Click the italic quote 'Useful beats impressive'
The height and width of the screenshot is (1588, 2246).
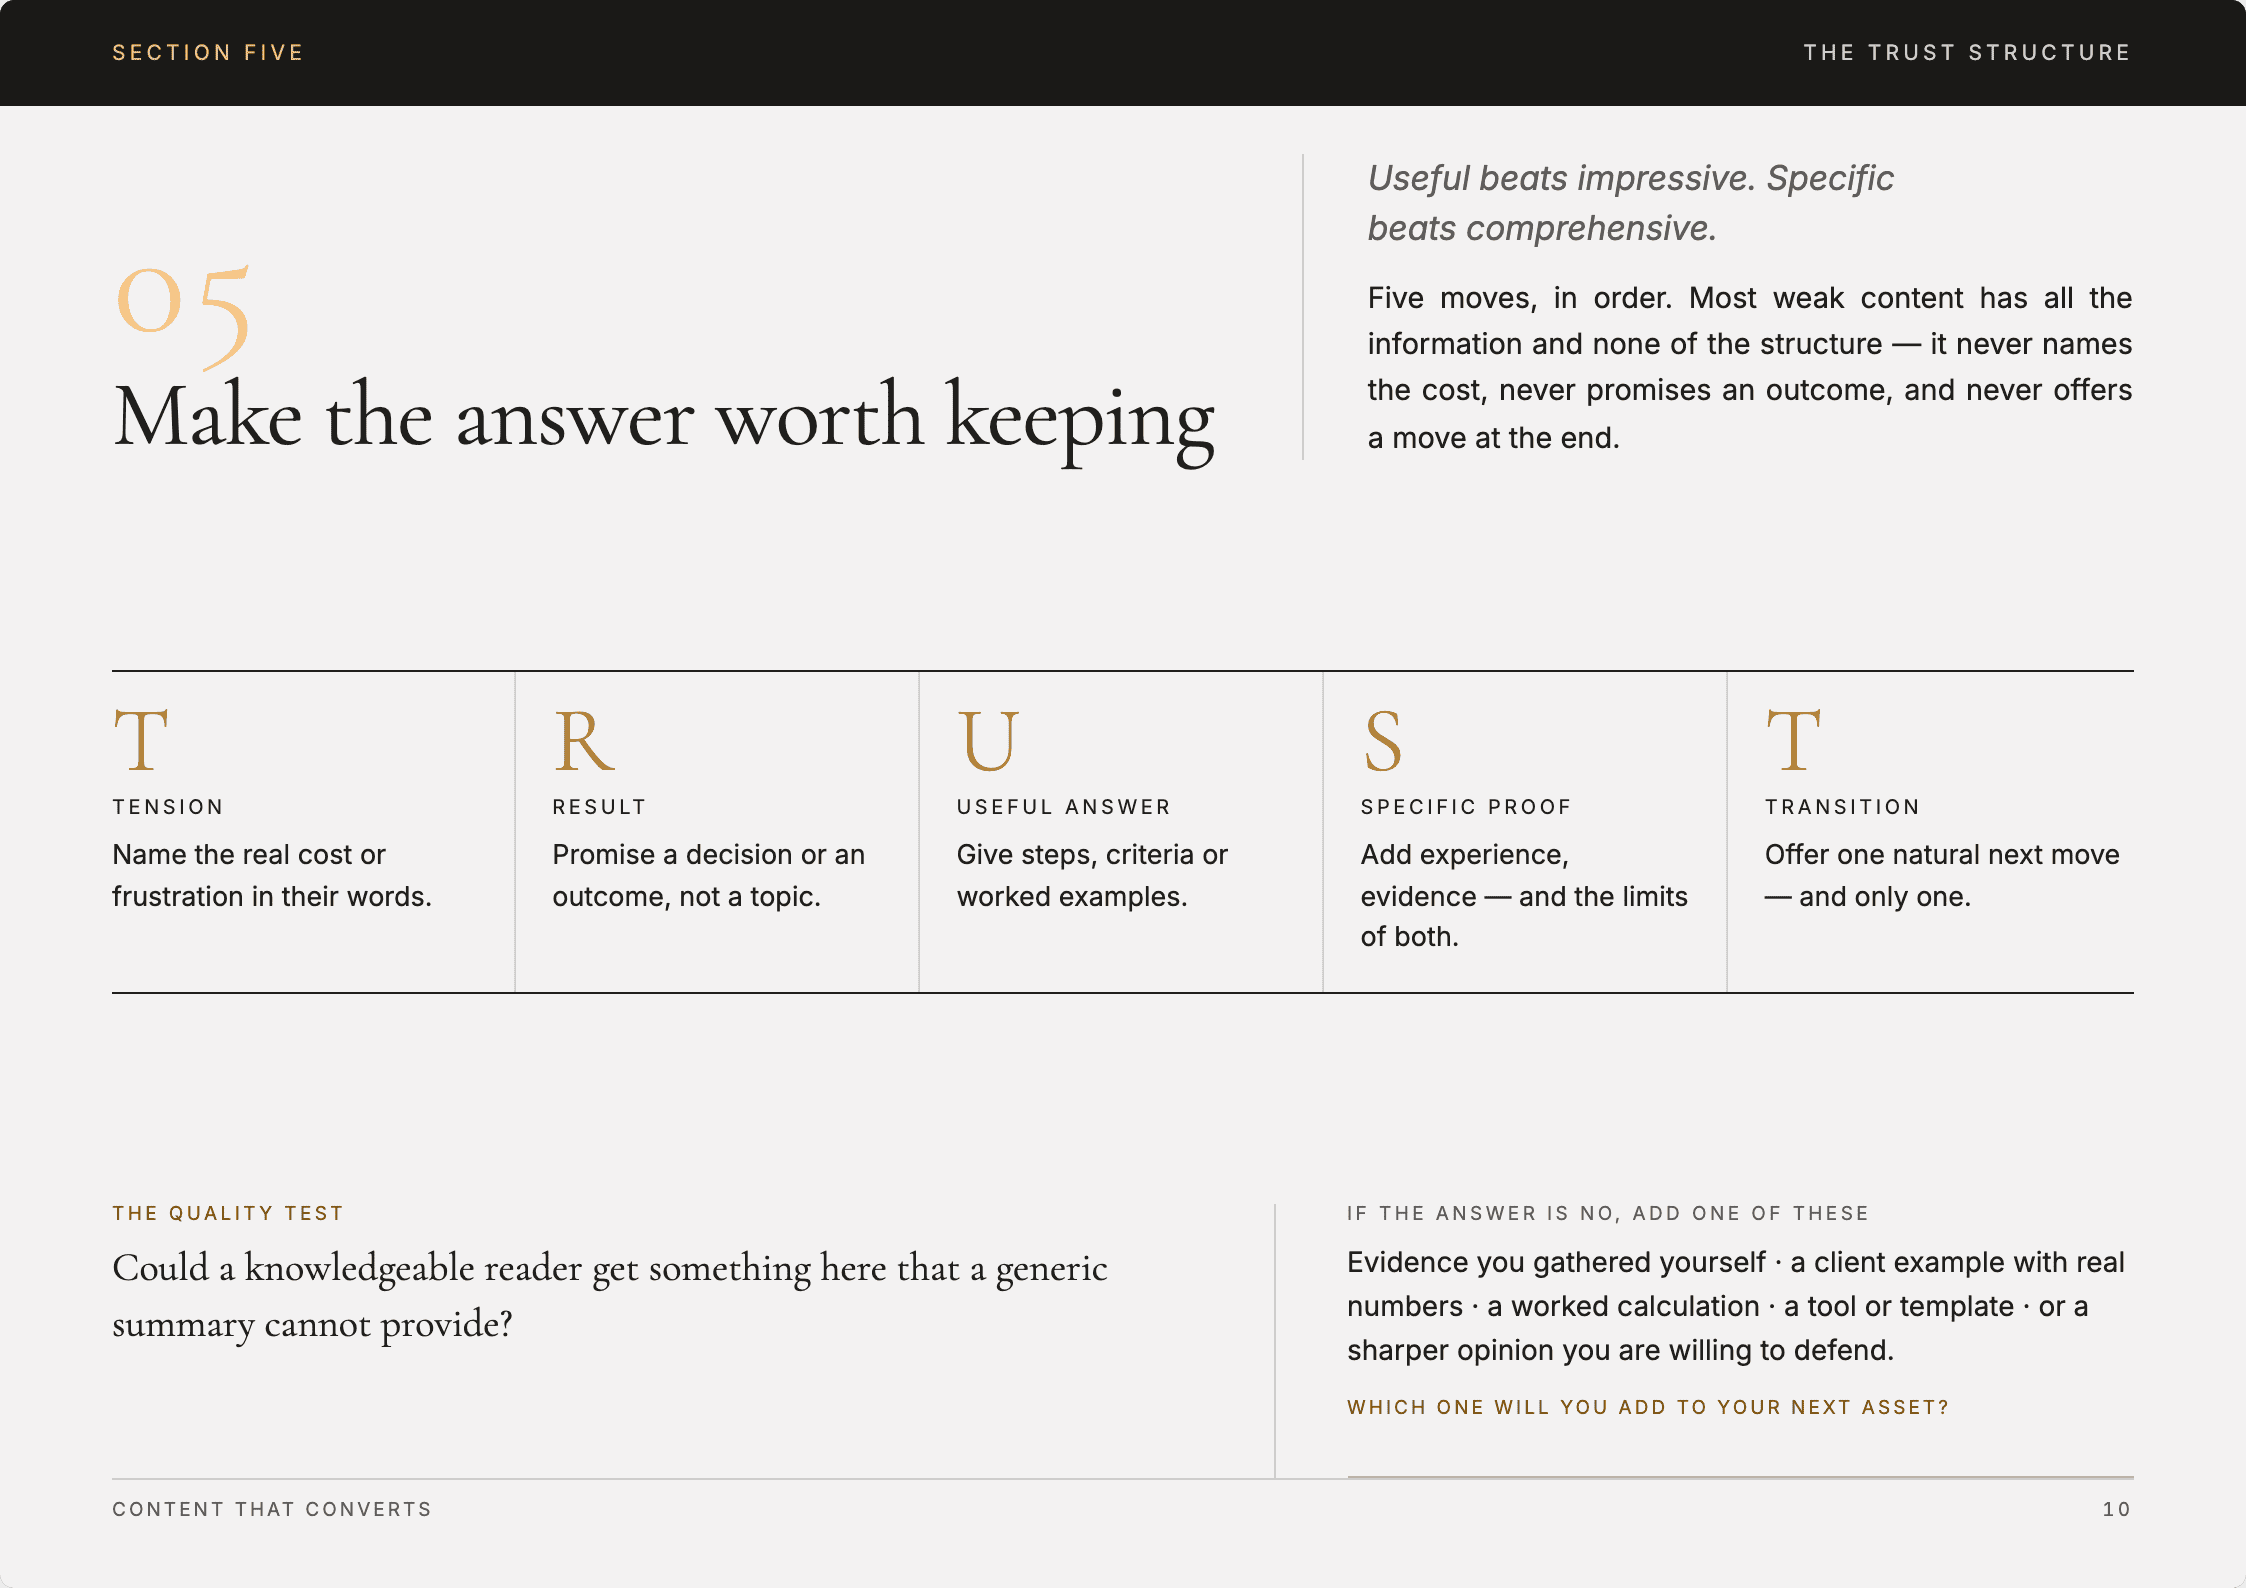(1630, 203)
